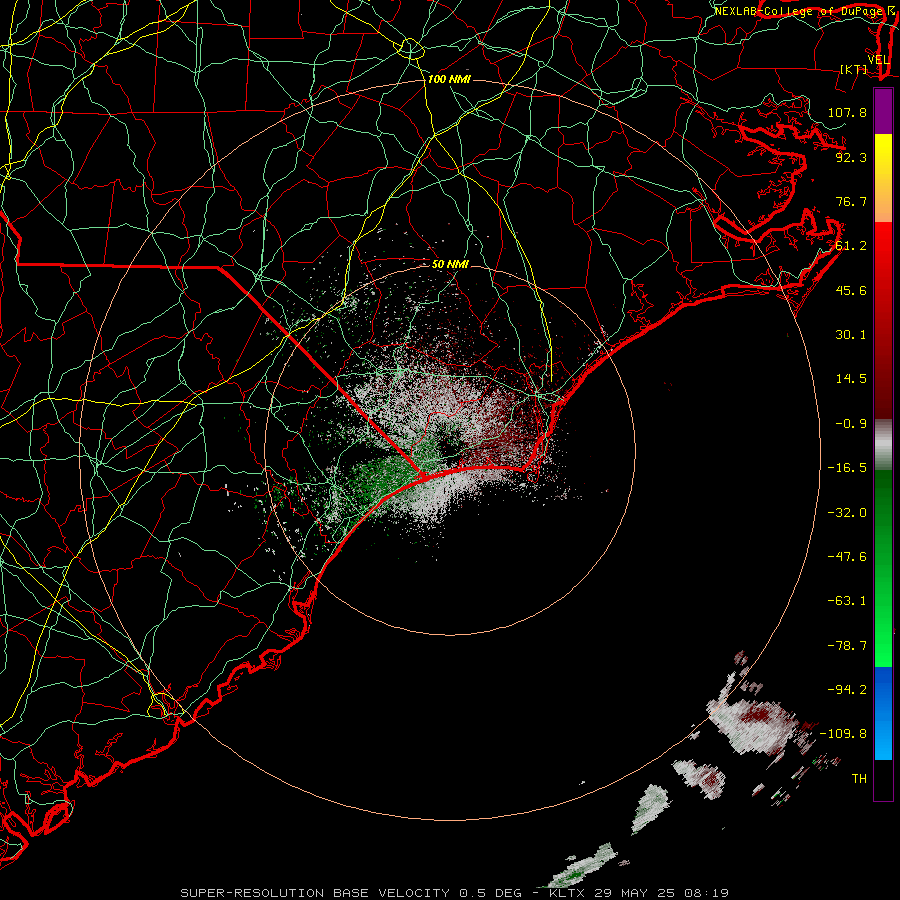The height and width of the screenshot is (900, 900).
Task: Click the [KT] units label
Action: click(x=854, y=69)
